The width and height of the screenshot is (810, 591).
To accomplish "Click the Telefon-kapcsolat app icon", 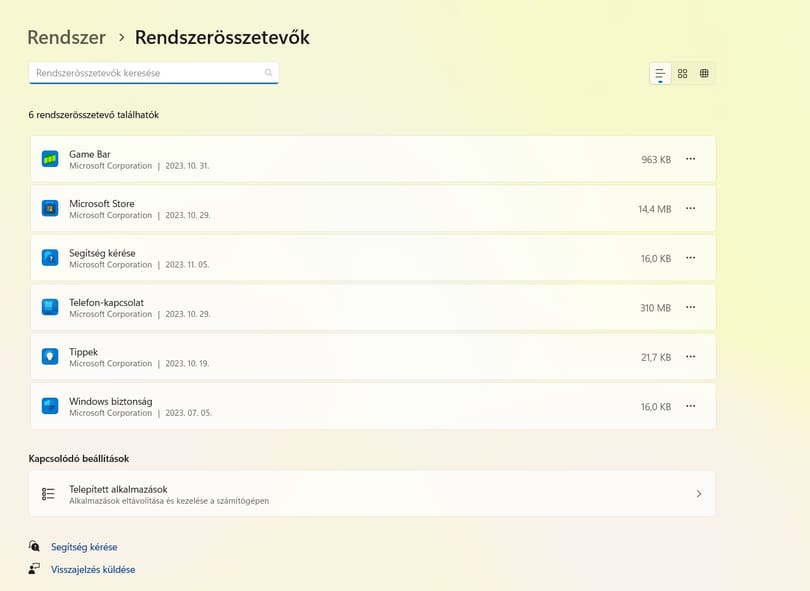I will (x=50, y=307).
